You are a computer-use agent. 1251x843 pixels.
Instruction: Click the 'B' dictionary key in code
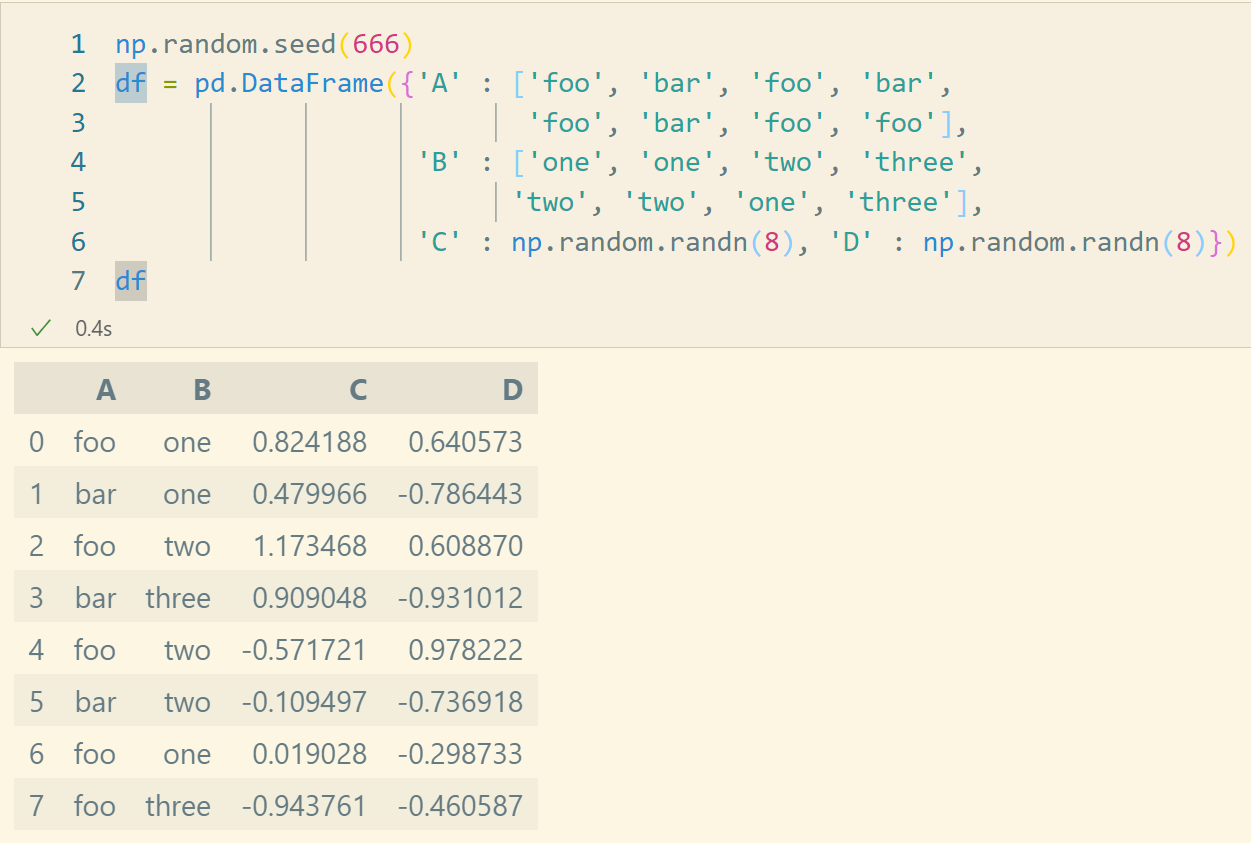coord(439,162)
